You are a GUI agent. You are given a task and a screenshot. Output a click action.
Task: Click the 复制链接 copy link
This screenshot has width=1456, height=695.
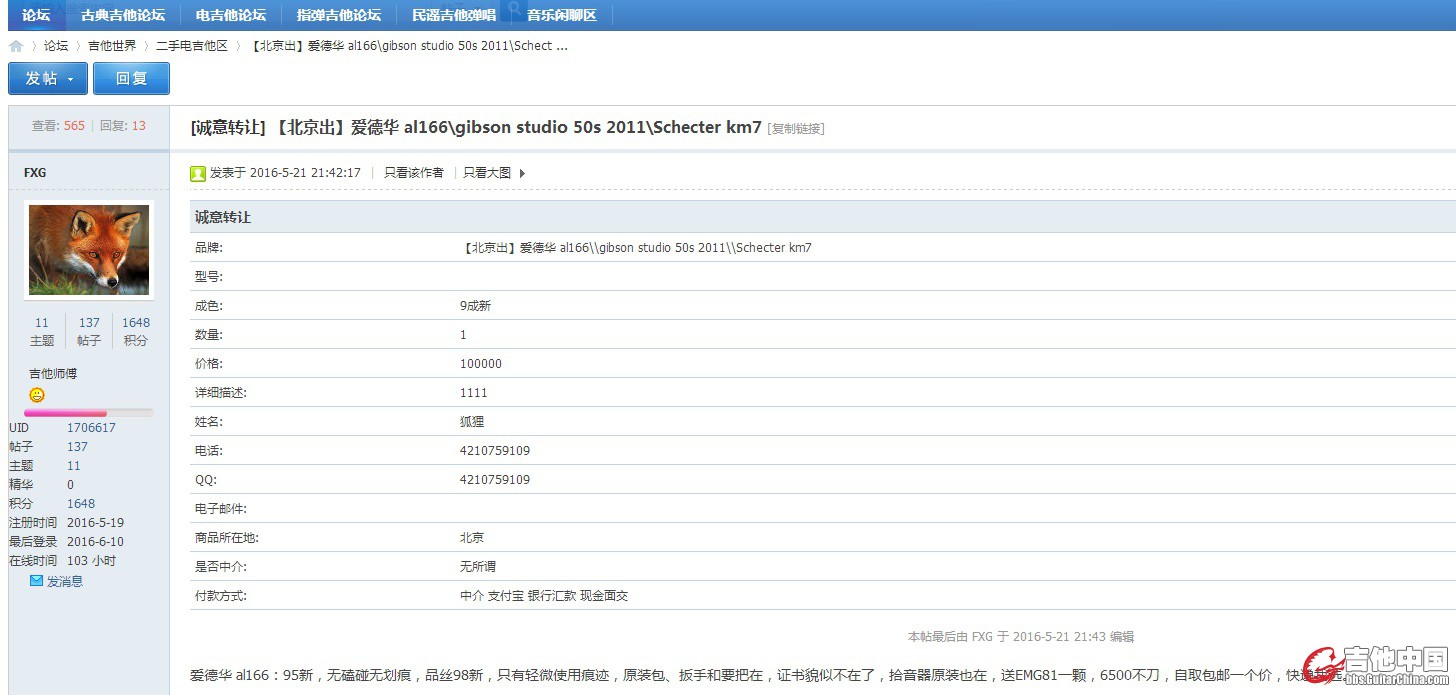(x=796, y=129)
